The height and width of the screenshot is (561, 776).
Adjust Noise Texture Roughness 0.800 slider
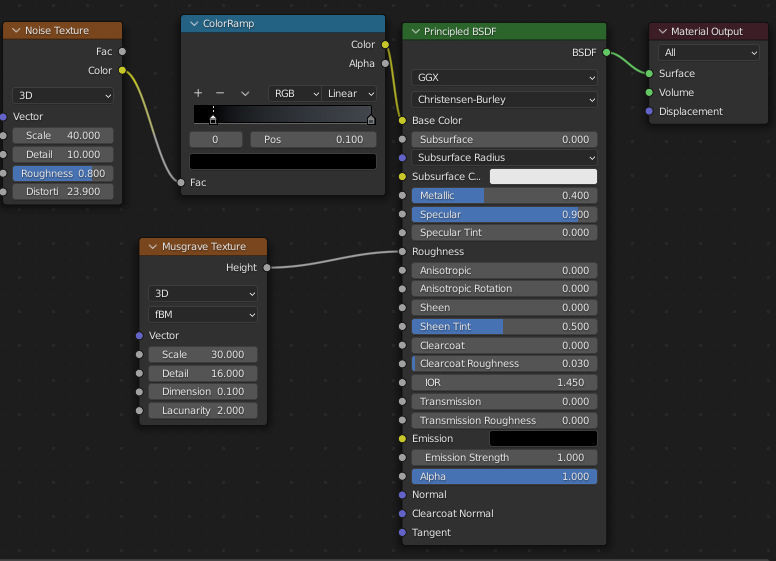pyautogui.click(x=63, y=174)
